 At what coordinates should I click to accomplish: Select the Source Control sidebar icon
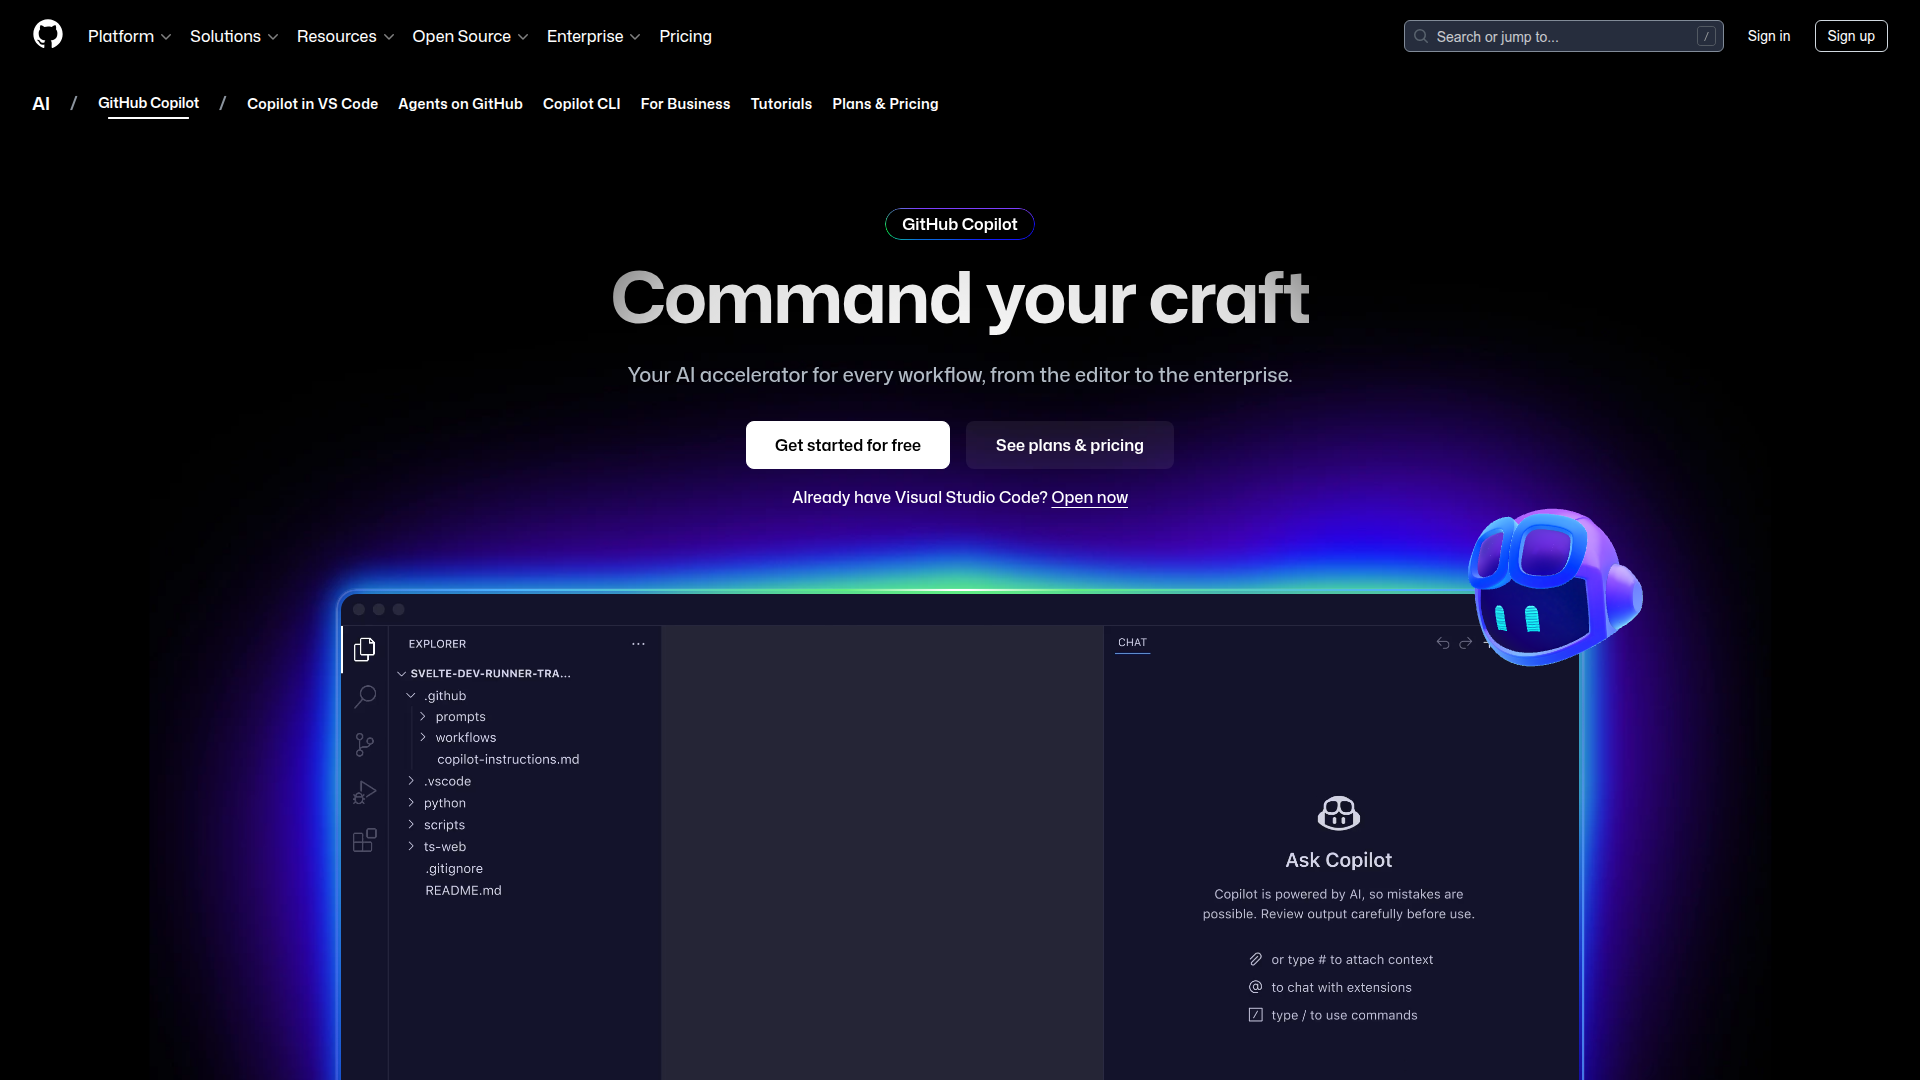pos(365,745)
